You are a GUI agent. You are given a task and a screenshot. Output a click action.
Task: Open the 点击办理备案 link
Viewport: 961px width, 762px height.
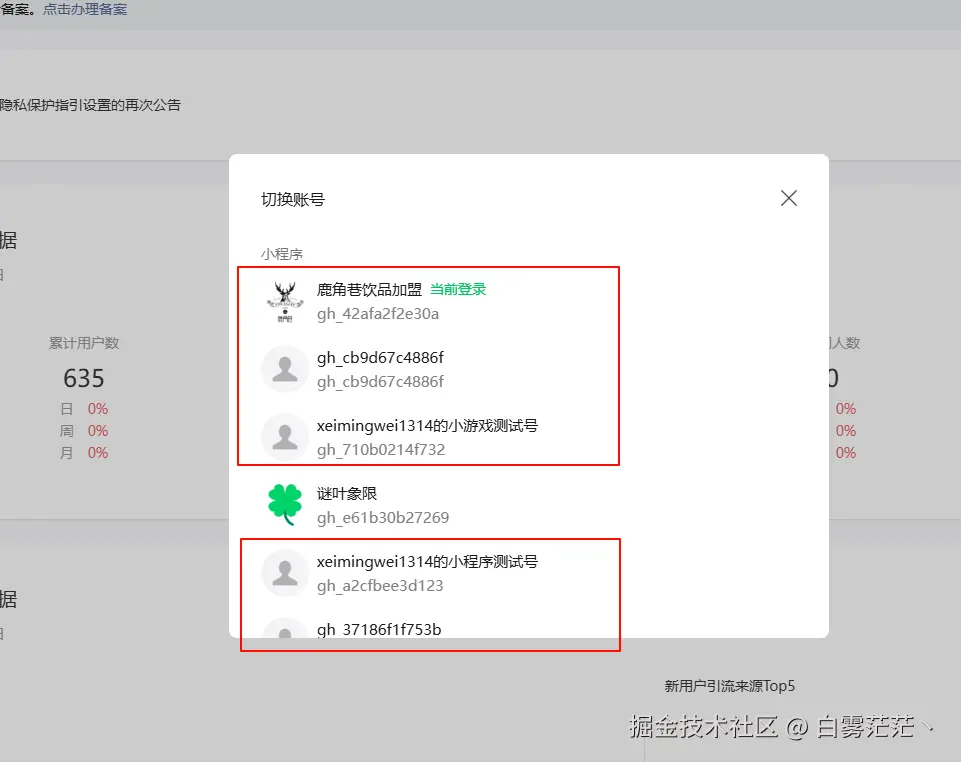[x=85, y=9]
